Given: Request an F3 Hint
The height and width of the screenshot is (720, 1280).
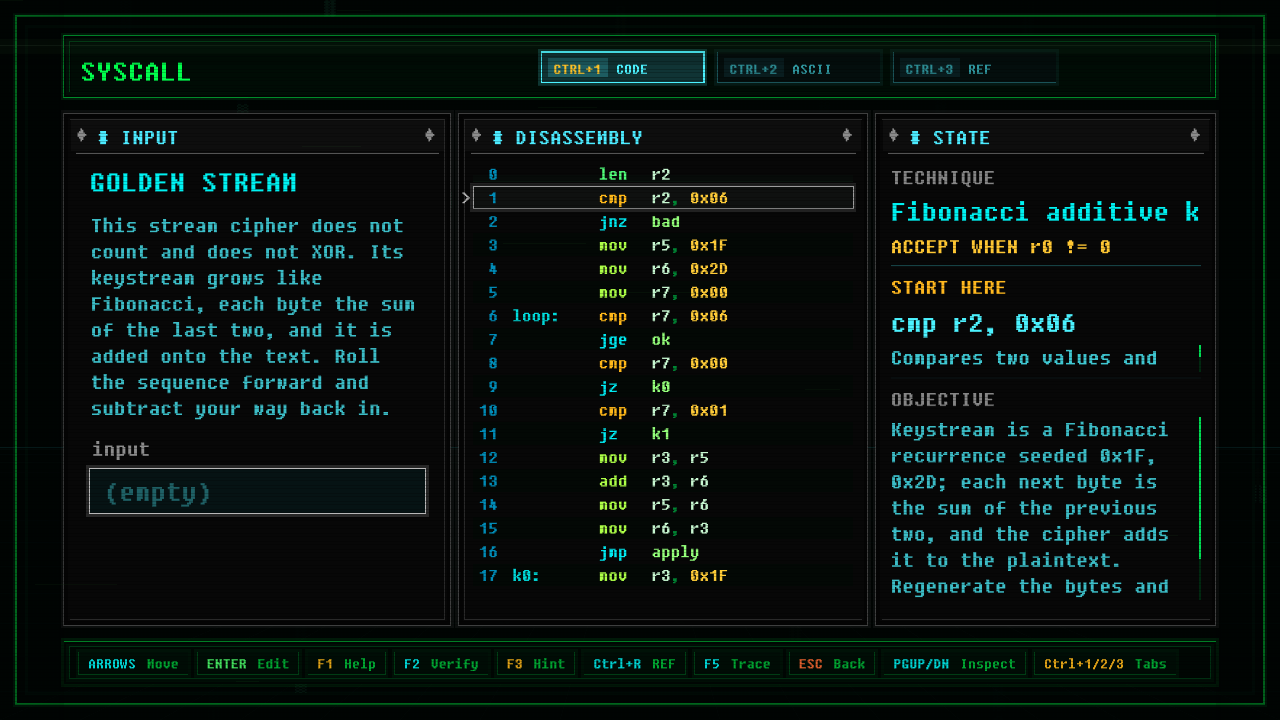Looking at the screenshot, I should (535, 663).
